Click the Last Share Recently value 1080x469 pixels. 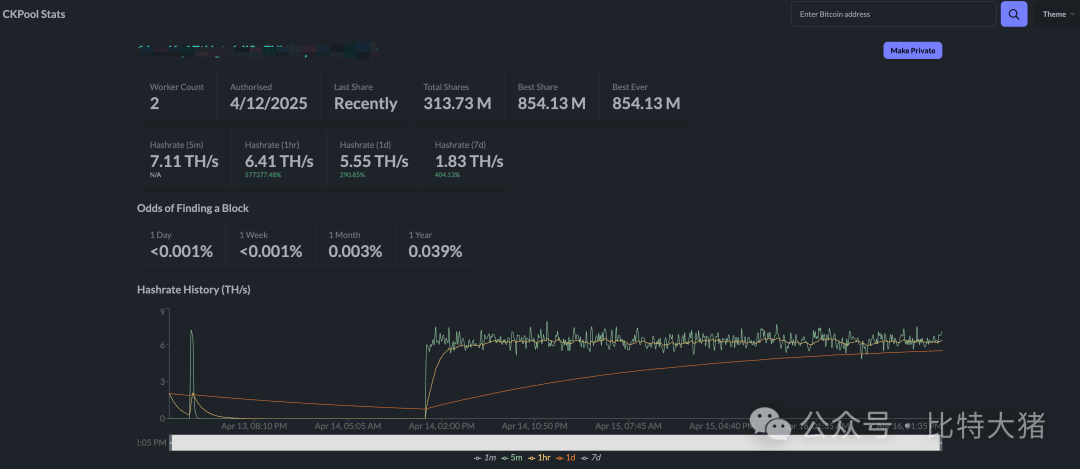366,103
